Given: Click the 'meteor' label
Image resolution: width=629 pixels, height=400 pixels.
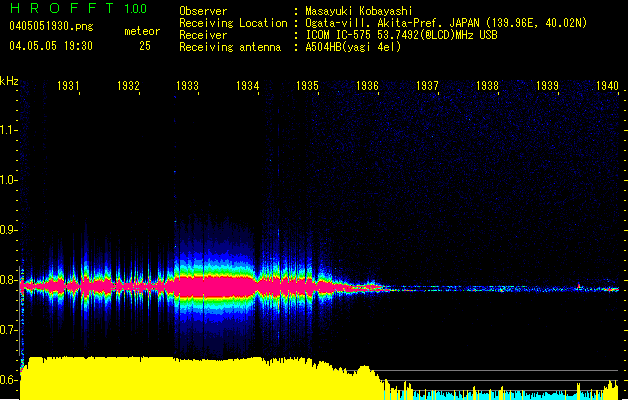Looking at the screenshot, I should [142, 31].
